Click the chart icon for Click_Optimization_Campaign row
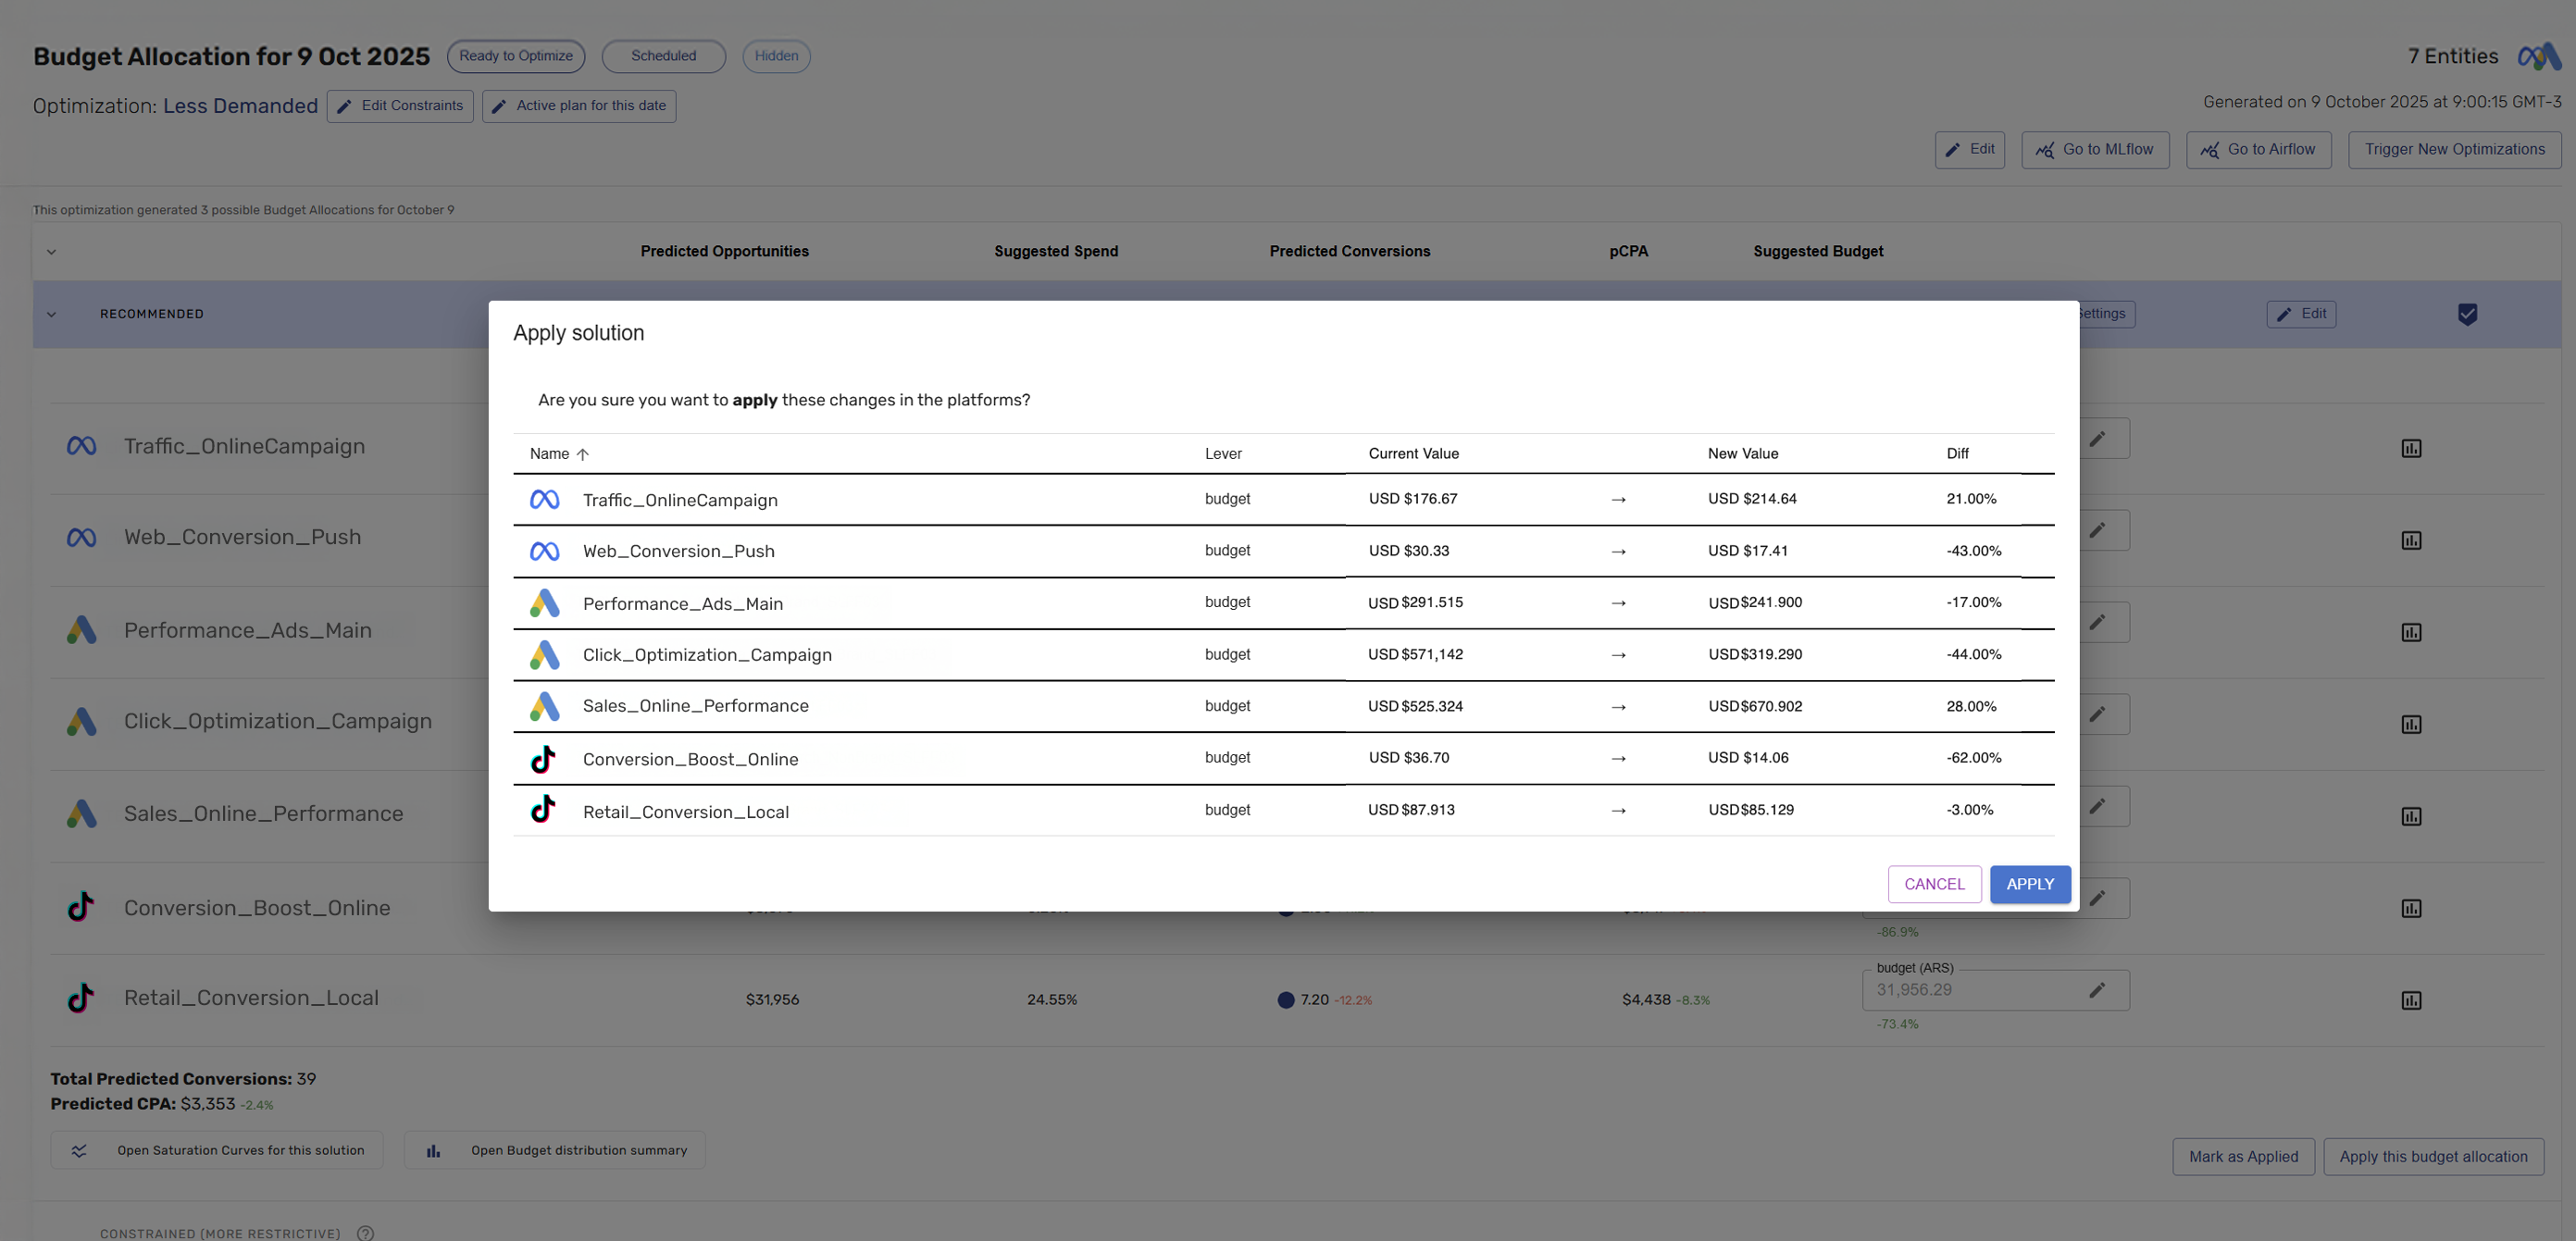This screenshot has height=1241, width=2576. click(x=2411, y=724)
